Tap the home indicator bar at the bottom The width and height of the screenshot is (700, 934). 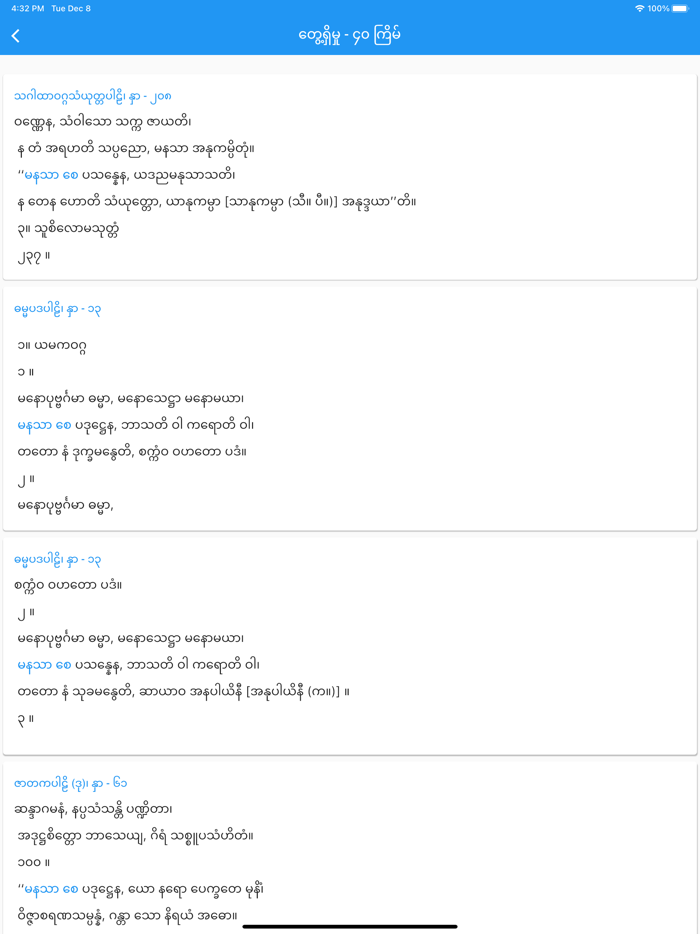tap(350, 923)
